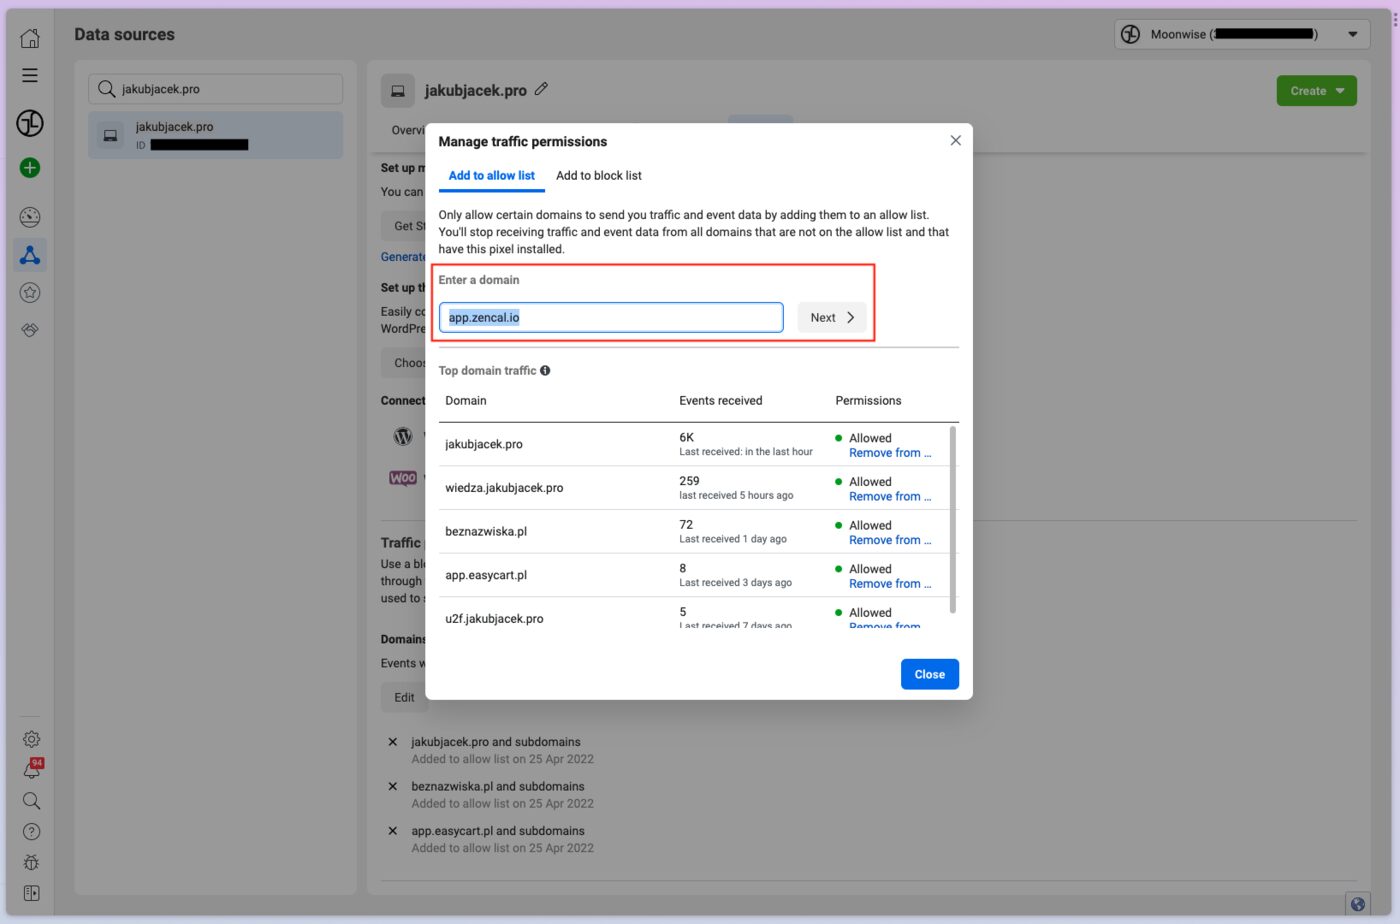The image size is (1400, 924).
Task: Click the pencil edit icon beside jakubjacek.pro
Action: pos(541,89)
